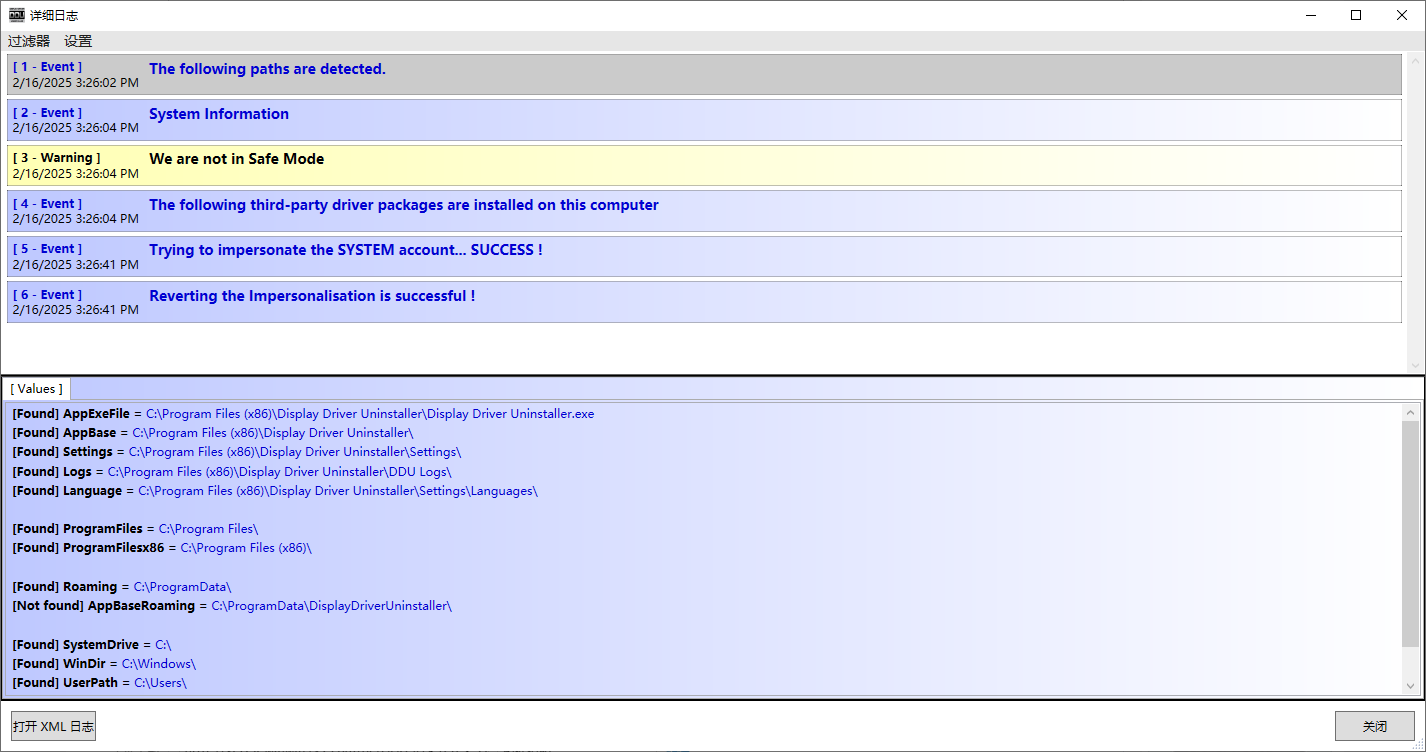Select event 1 'The following paths are detected.'
This screenshot has width=1426, height=752.
click(x=704, y=75)
